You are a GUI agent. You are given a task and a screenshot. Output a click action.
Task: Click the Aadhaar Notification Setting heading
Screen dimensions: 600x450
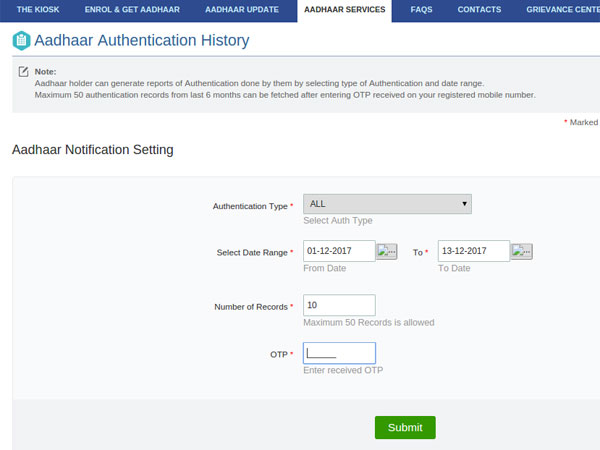(x=92, y=150)
